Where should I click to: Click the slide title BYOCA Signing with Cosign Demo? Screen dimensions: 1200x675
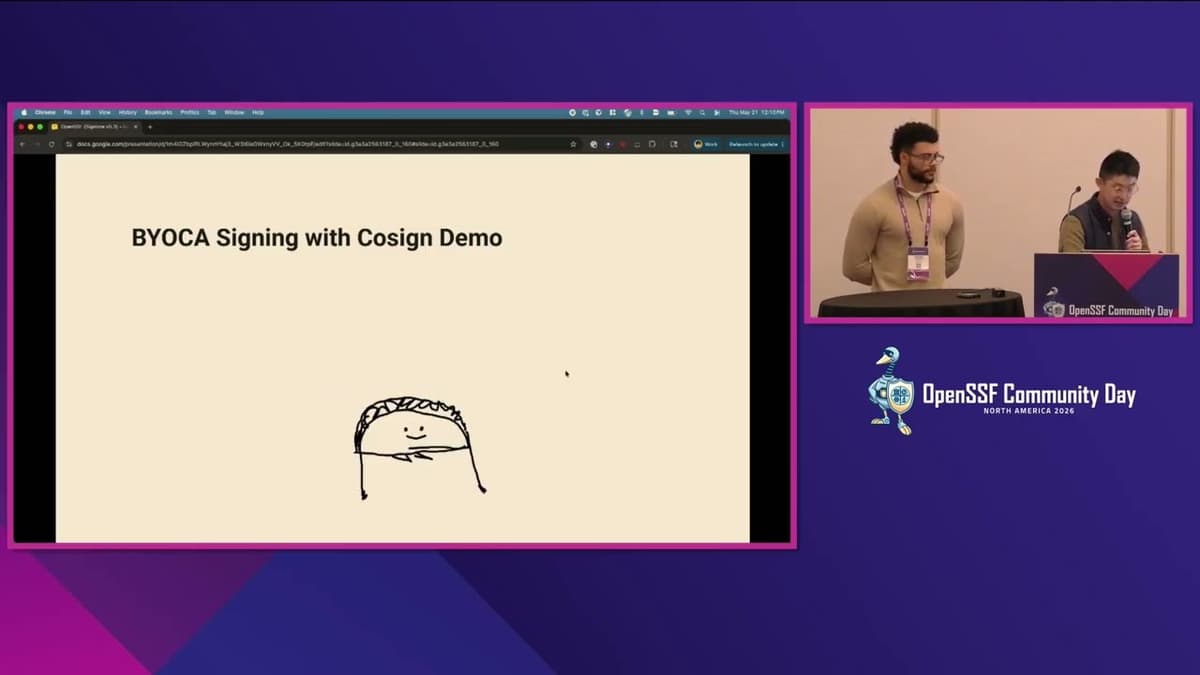(x=317, y=238)
